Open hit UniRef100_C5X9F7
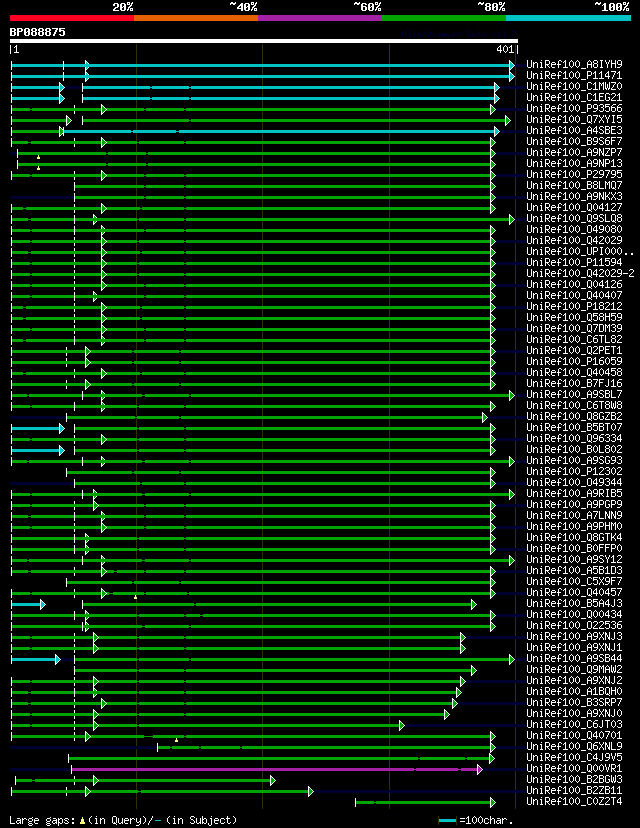 [574, 581]
